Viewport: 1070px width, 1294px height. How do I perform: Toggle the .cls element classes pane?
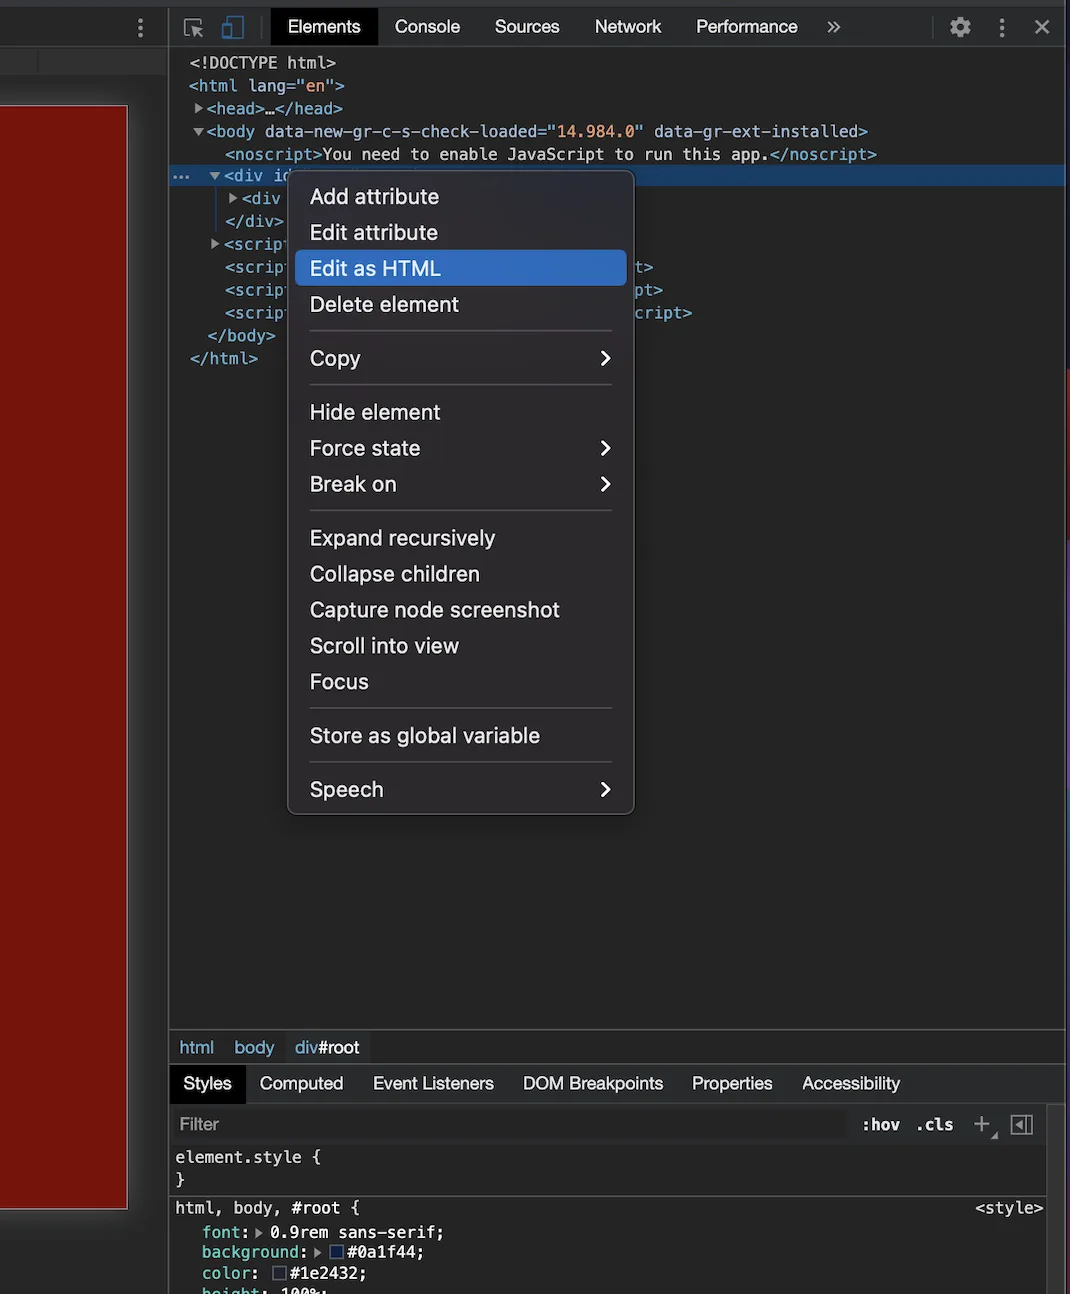935,1124
